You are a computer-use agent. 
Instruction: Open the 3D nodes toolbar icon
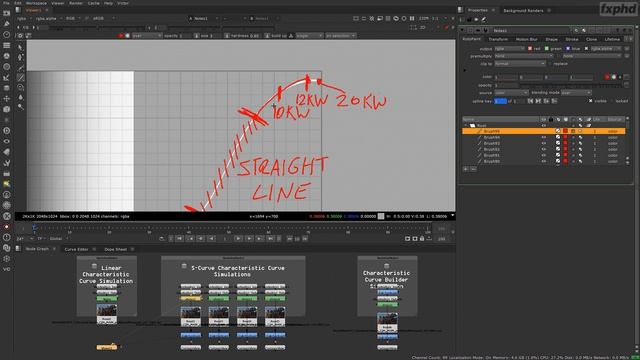tap(7, 109)
